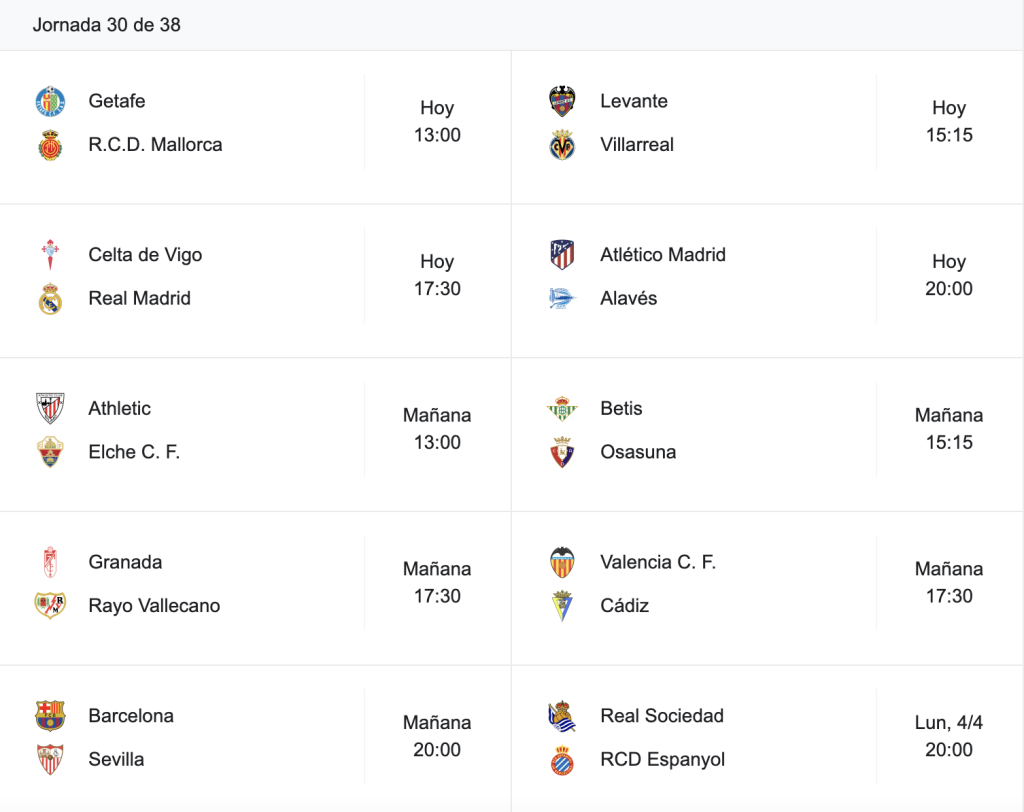The height and width of the screenshot is (812, 1024).
Task: Click the RCD Espanyol badge
Action: tap(562, 760)
